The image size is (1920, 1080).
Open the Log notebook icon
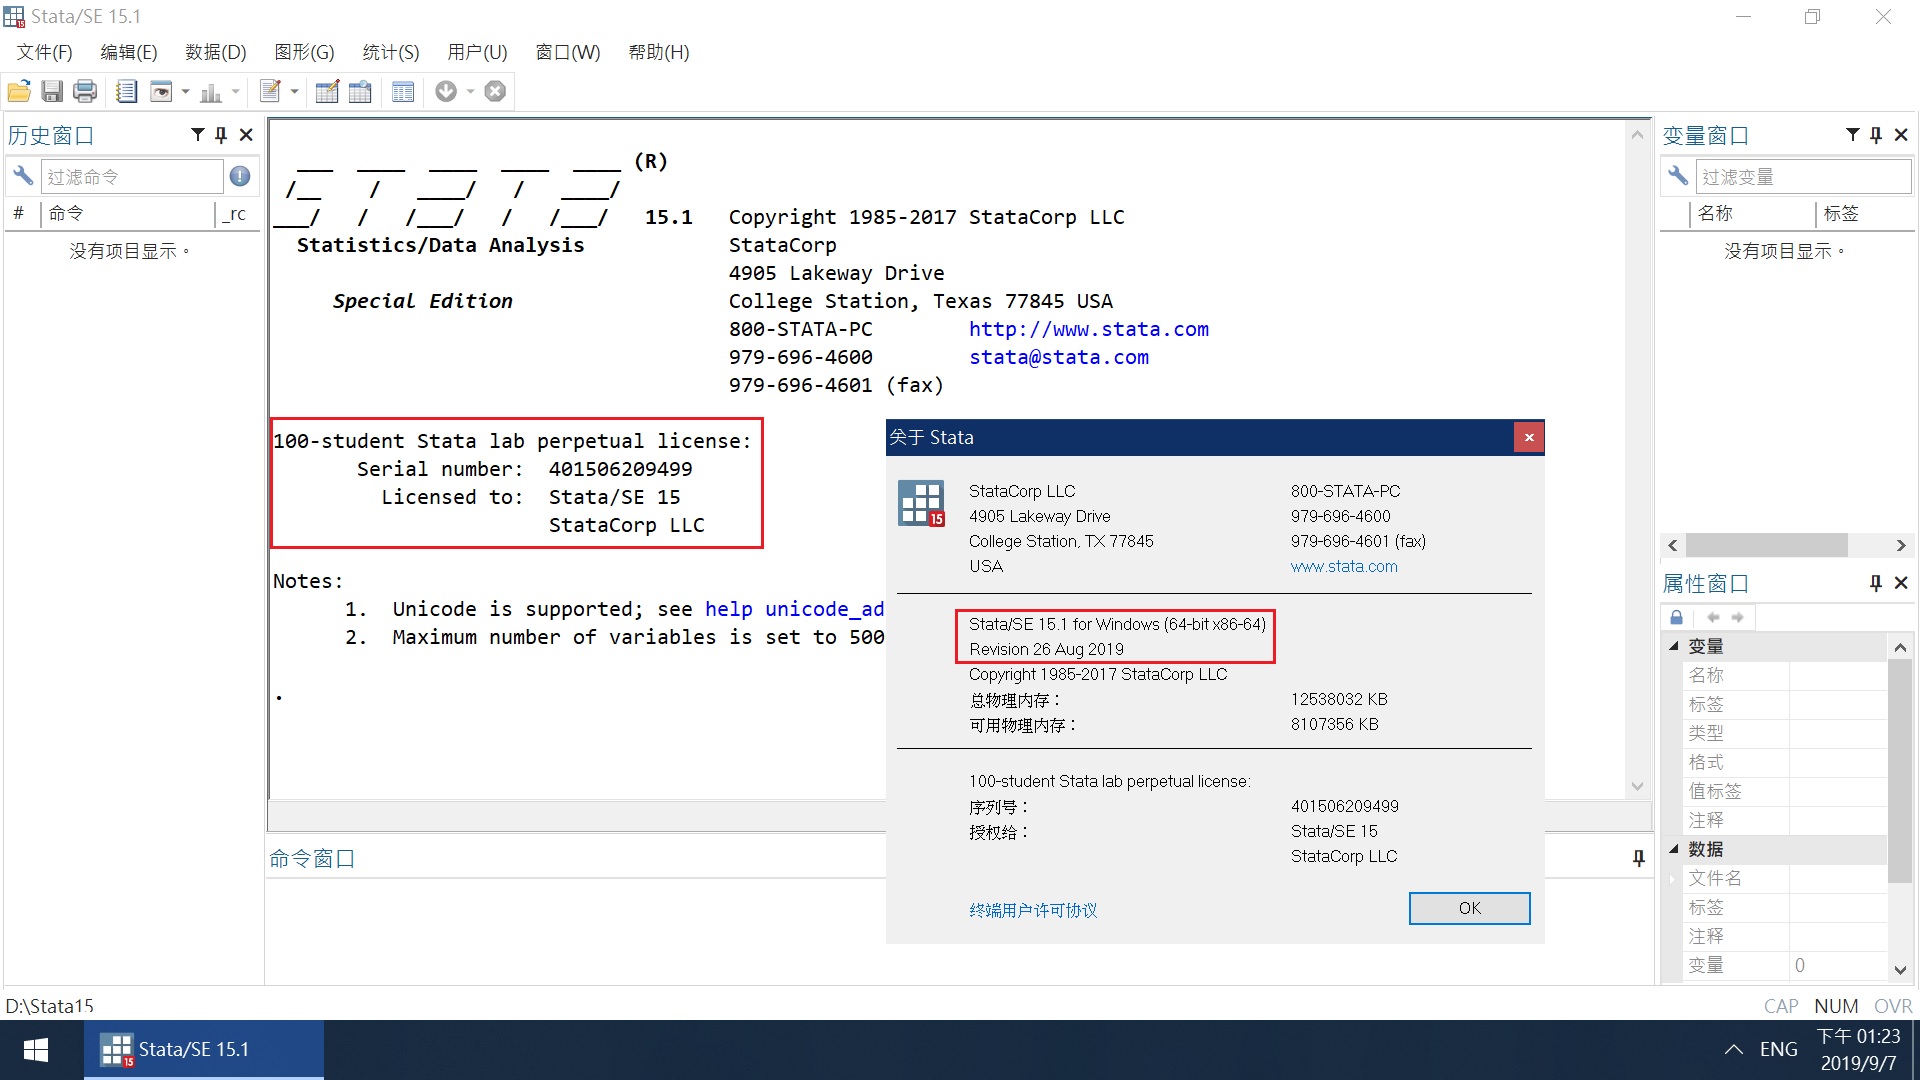coord(126,92)
